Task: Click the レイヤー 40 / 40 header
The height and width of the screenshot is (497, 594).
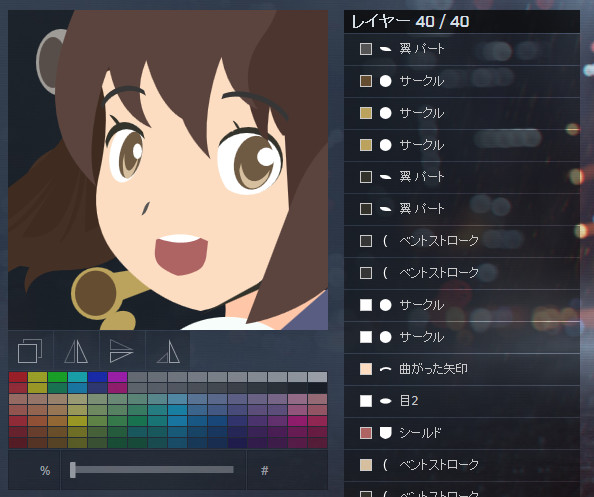Action: pyautogui.click(x=462, y=22)
